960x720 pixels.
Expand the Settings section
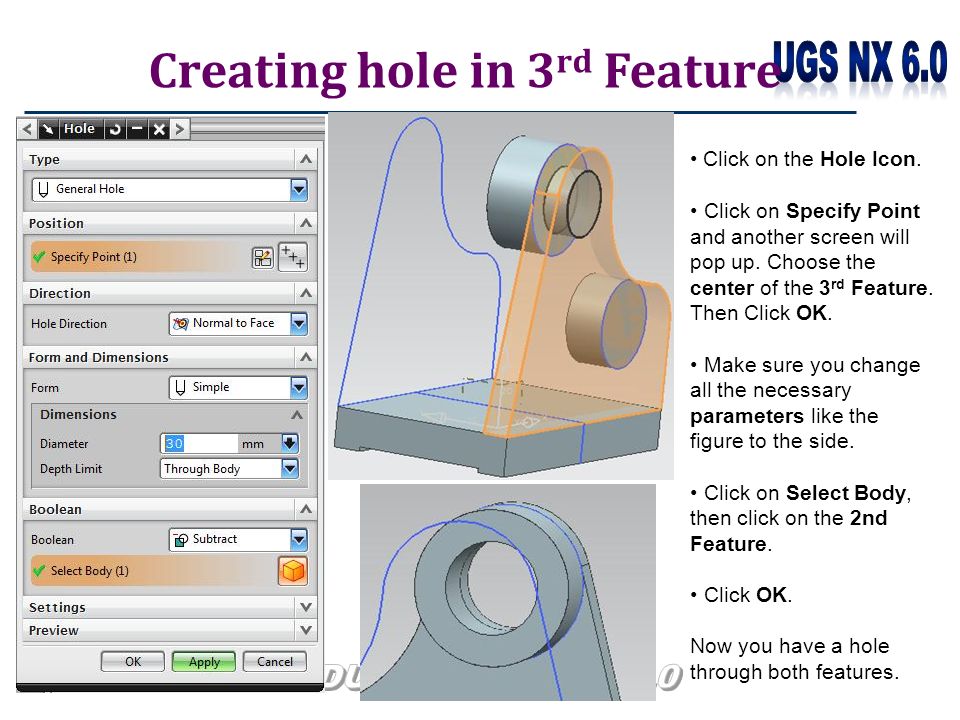coord(306,607)
